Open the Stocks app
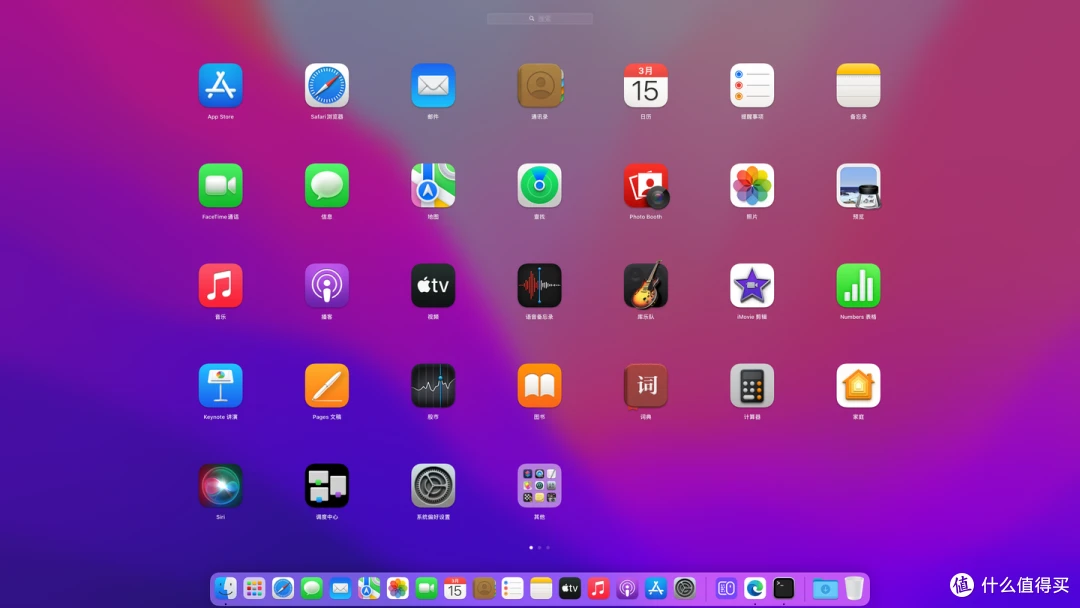This screenshot has width=1080, height=608. 433,386
